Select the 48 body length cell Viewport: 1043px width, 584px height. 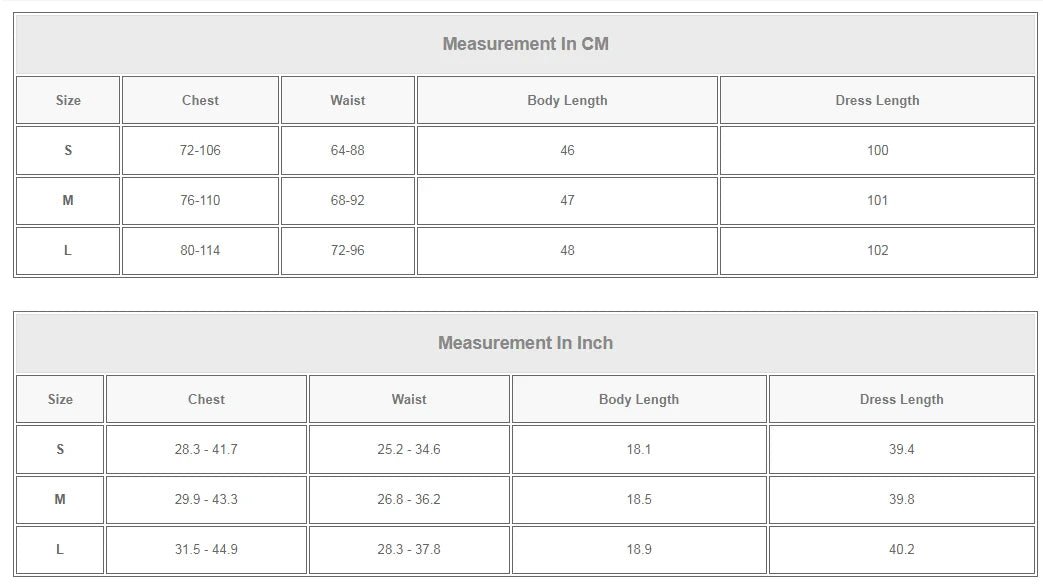point(567,251)
